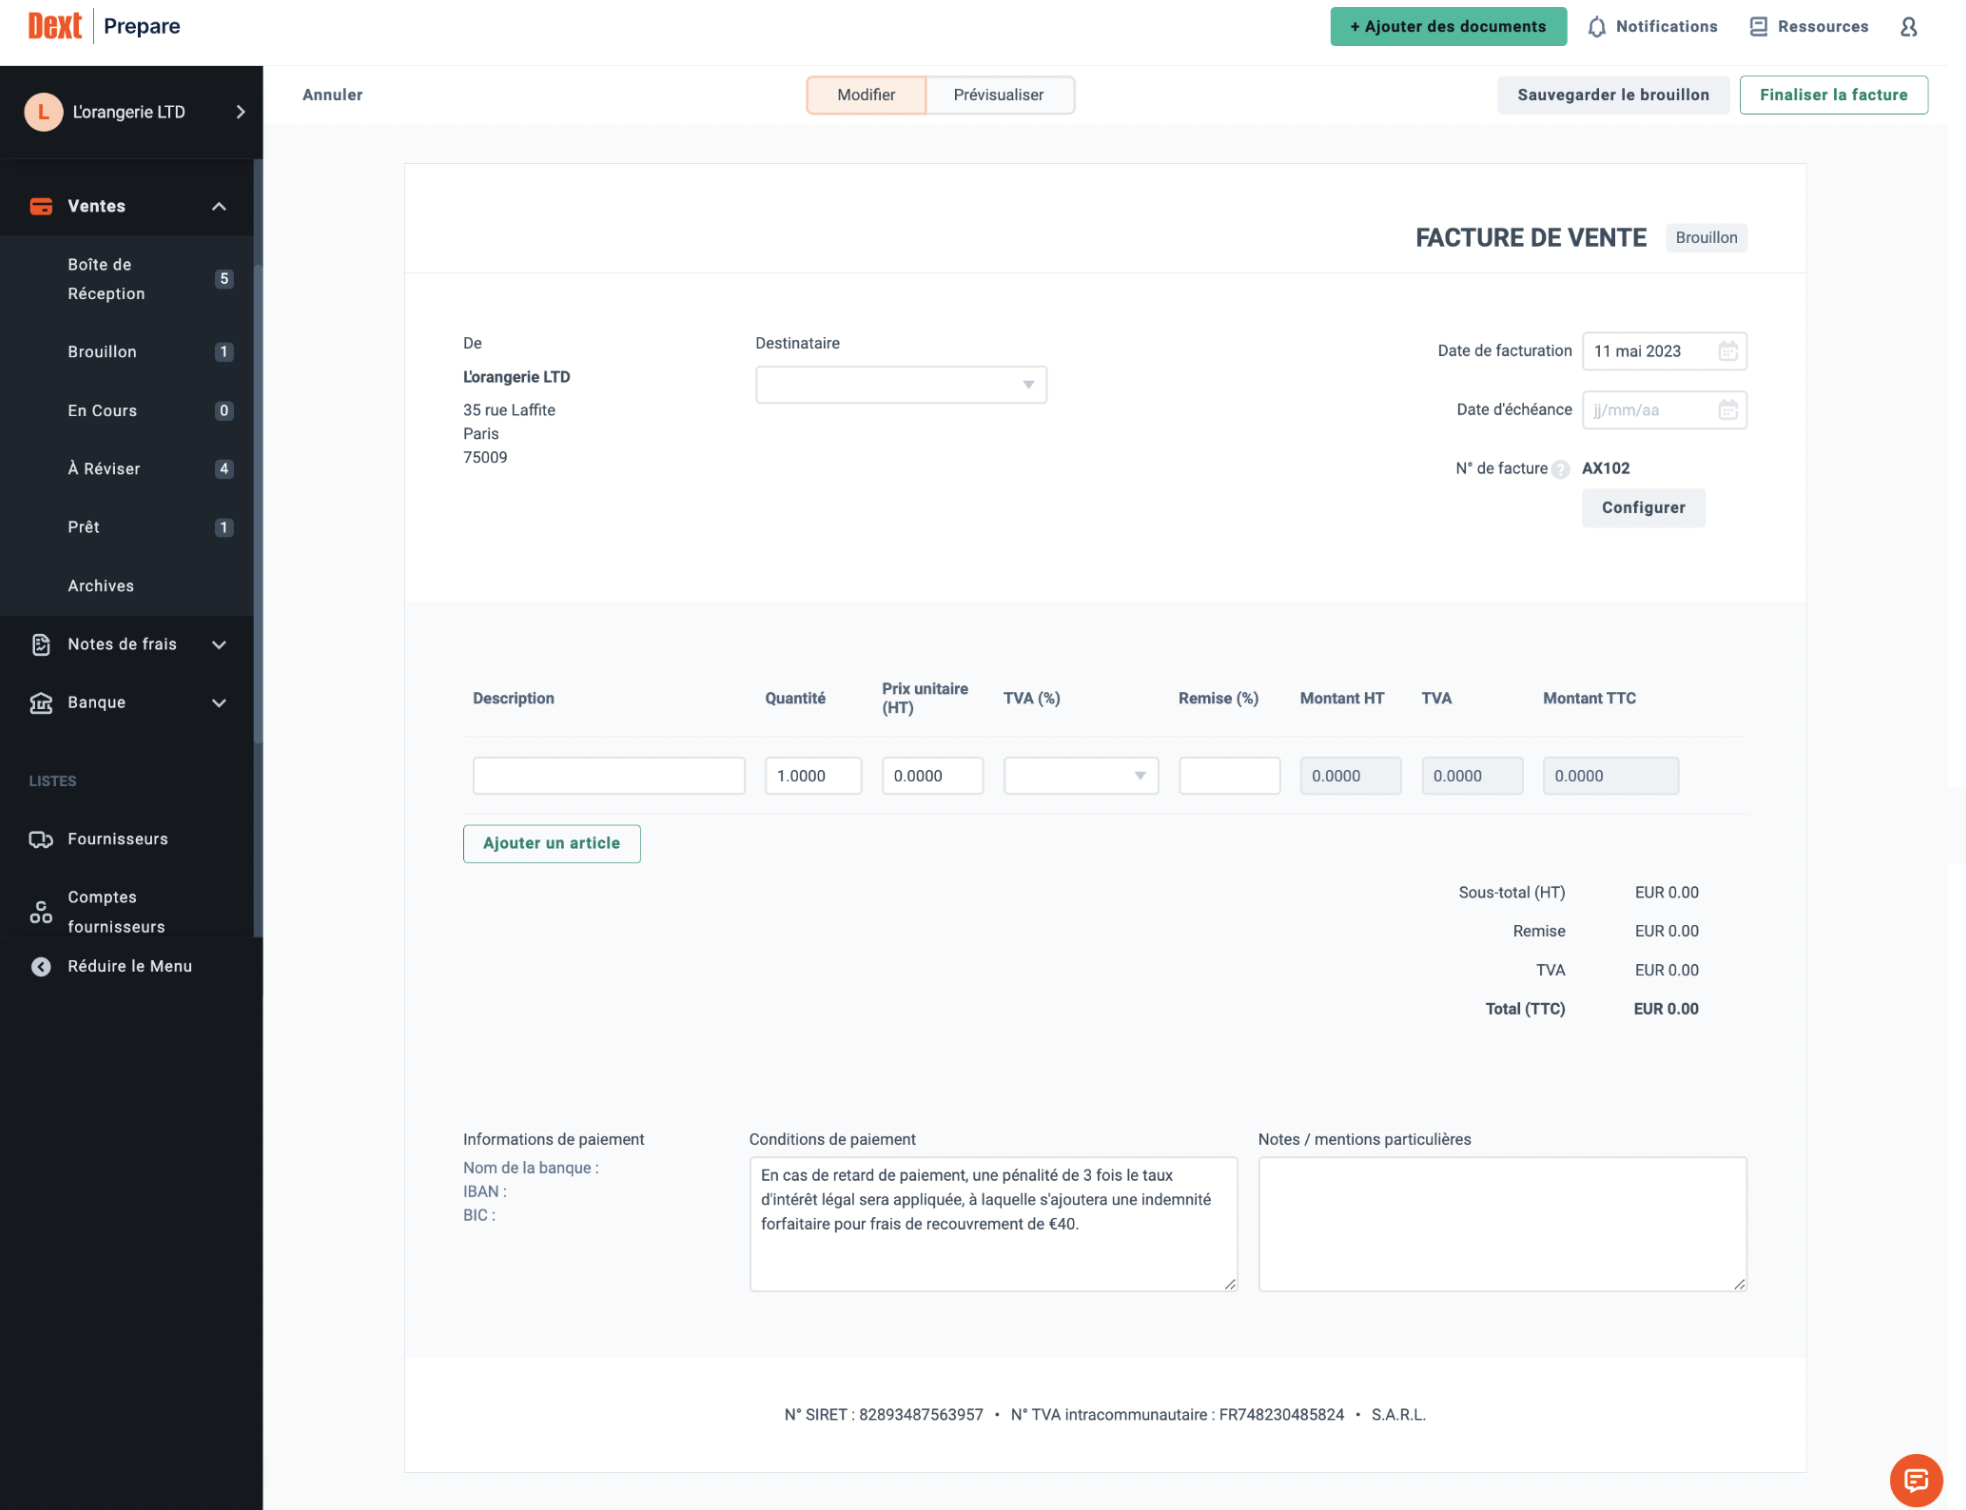Open the chat support bubble
This screenshot has height=1510, width=1966.
pos(1915,1480)
